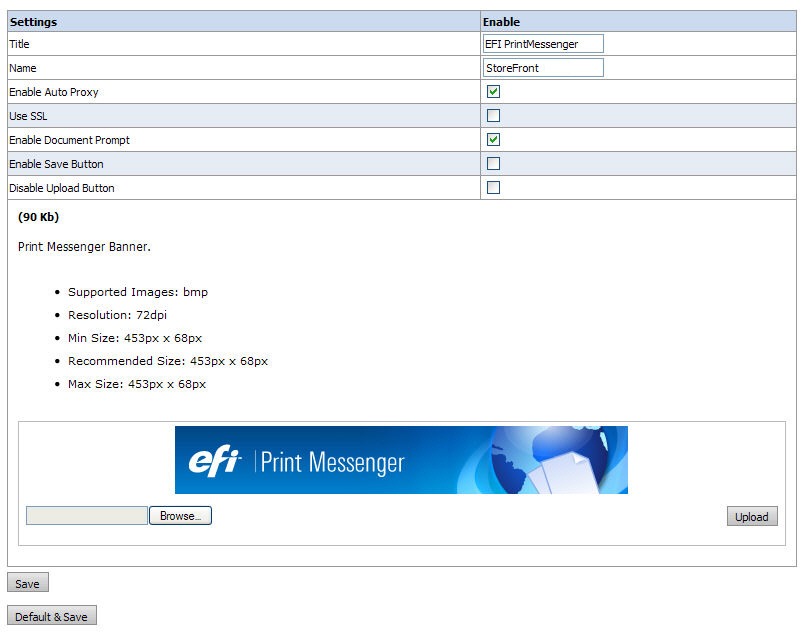Click the Resolution: 72dpi line
The height and width of the screenshot is (634, 804).
click(117, 315)
